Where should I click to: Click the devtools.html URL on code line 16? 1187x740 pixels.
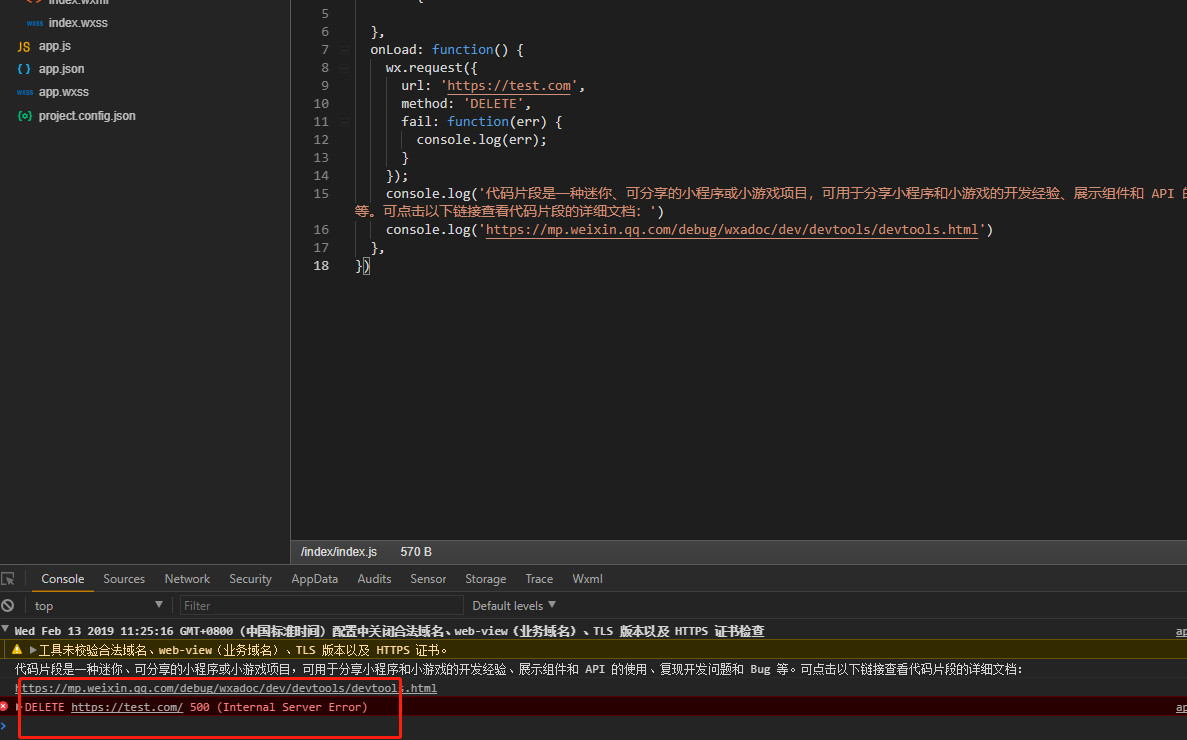click(731, 229)
